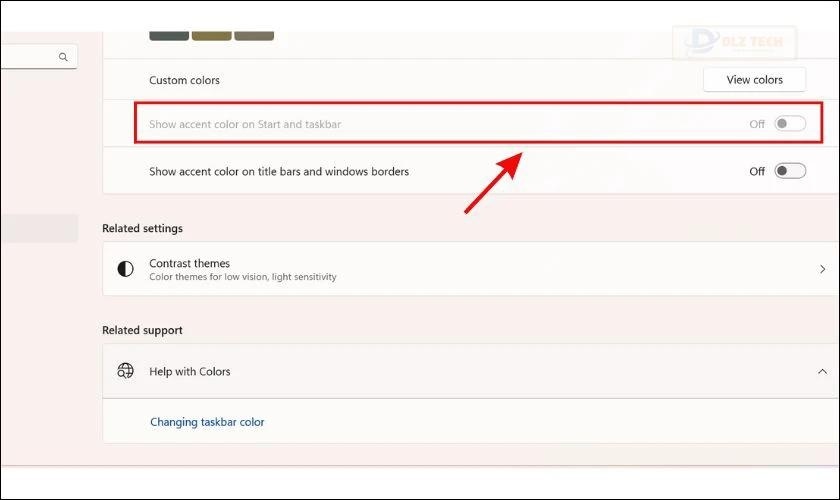Image resolution: width=840 pixels, height=500 pixels.
Task: Enable accent color on title bars and windows borders
Action: 789,171
